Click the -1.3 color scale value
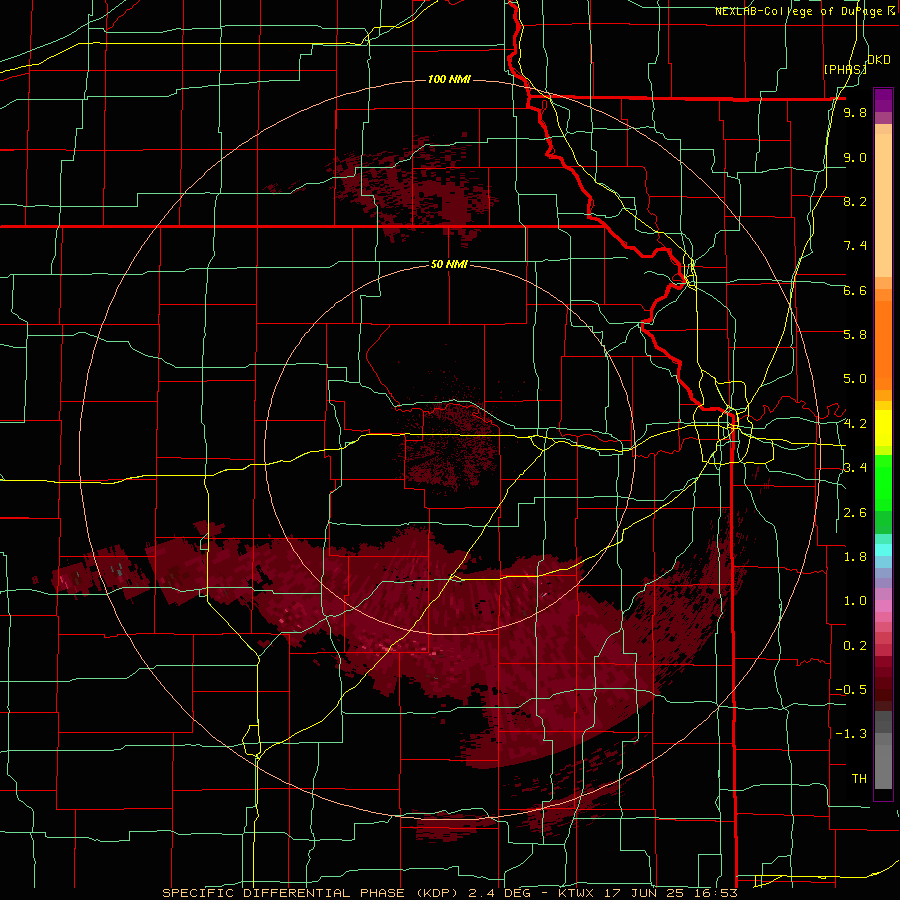 (851, 734)
